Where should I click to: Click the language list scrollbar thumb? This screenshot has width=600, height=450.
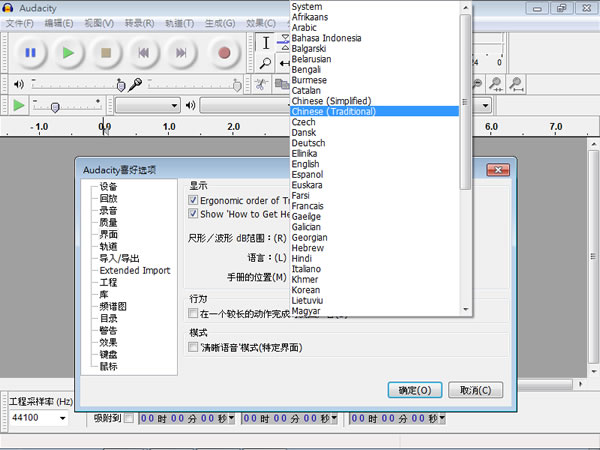click(465, 102)
